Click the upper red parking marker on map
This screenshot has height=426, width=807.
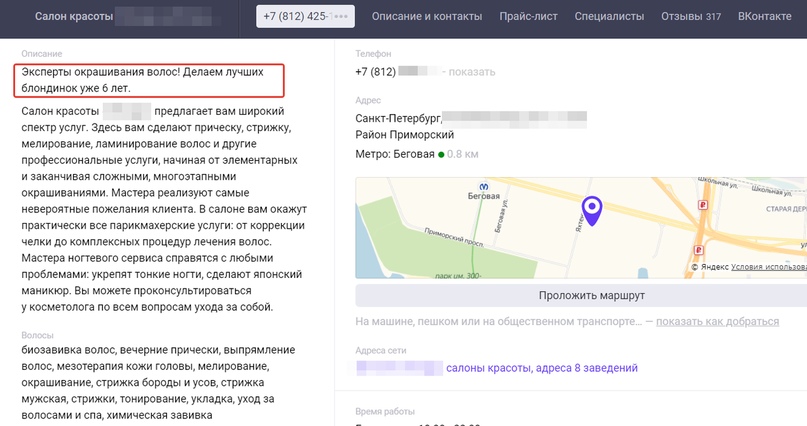click(702, 205)
